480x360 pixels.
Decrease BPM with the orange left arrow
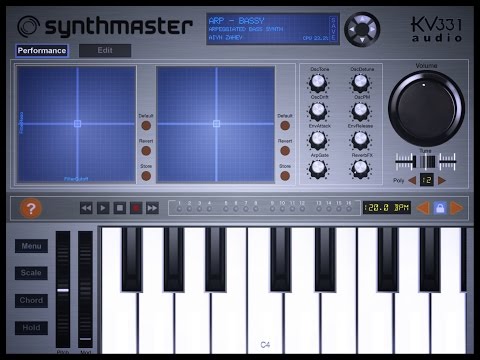(423, 208)
